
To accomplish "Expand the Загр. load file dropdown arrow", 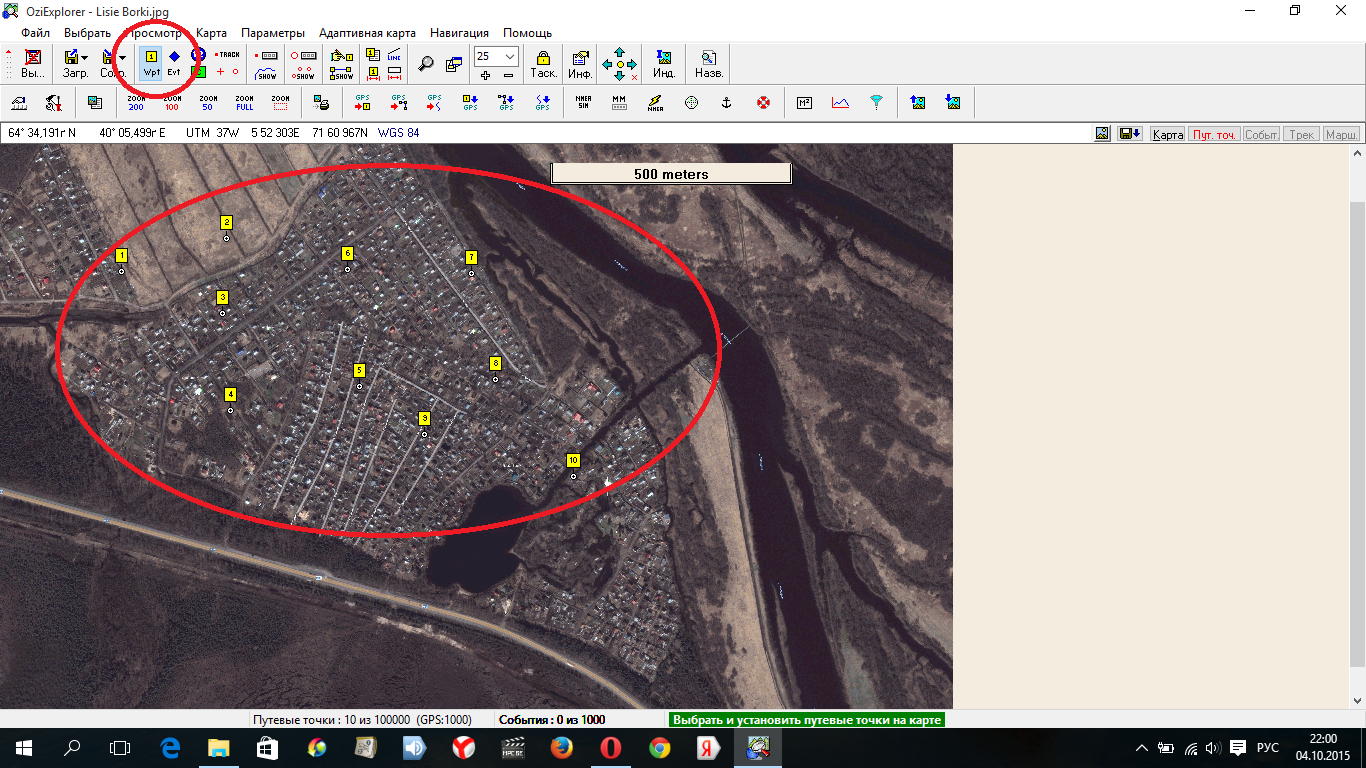I will pyautogui.click(x=84, y=57).
